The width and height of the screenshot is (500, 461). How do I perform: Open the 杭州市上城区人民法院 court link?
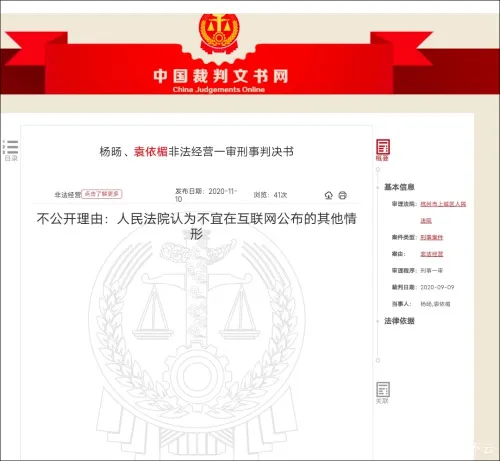click(443, 212)
